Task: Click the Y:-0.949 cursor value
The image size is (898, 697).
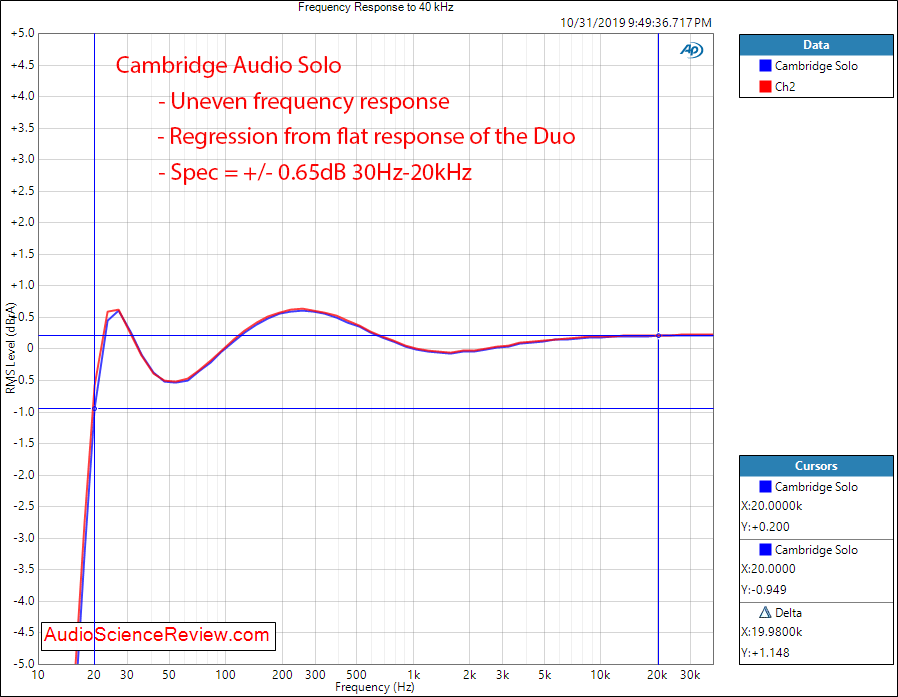Action: coord(764,590)
